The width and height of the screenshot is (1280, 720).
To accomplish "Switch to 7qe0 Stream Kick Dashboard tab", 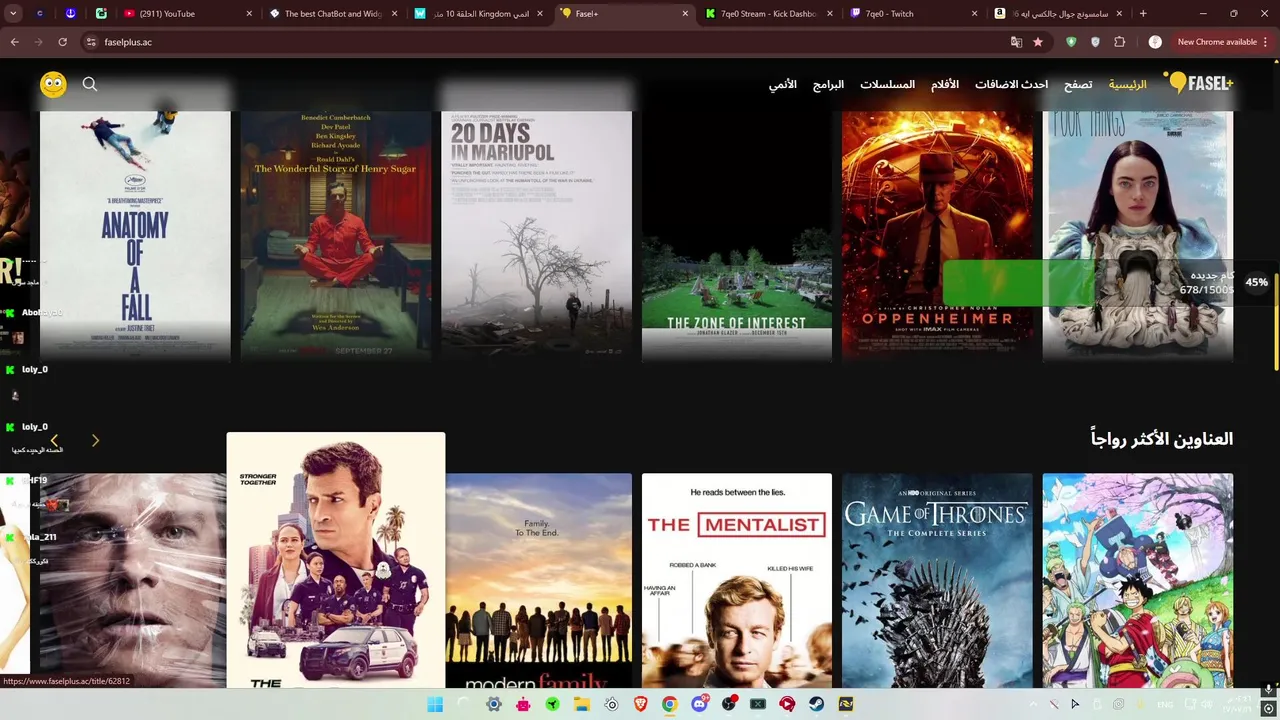I will coord(768,14).
